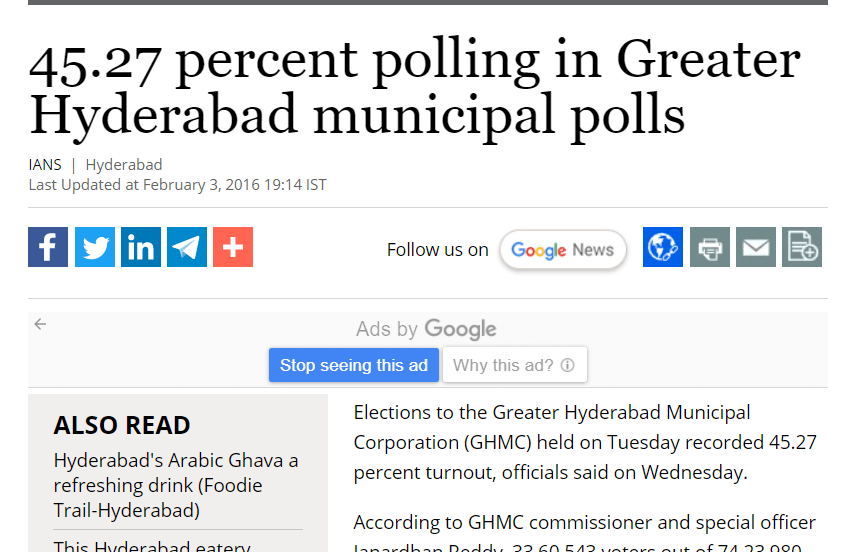The width and height of the screenshot is (852, 552).
Task: Click the article headline
Action: pos(414,88)
